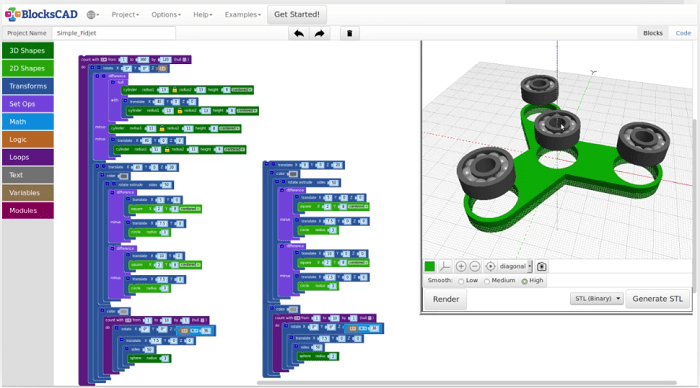The height and width of the screenshot is (388, 700).
Task: Zoom in the 3D view
Action: 461,267
